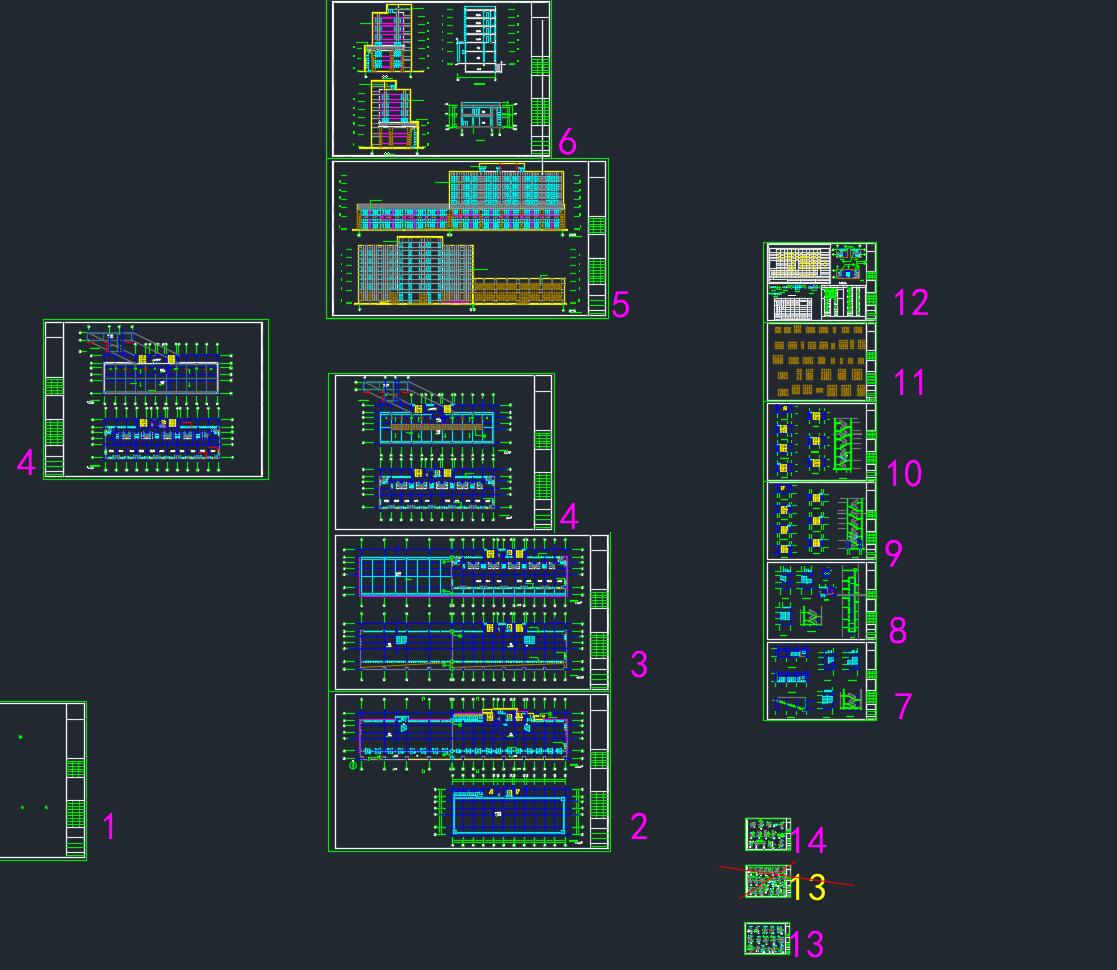Select the crossed-out sheet with red lines
The image size is (1117, 970).
[x=767, y=882]
